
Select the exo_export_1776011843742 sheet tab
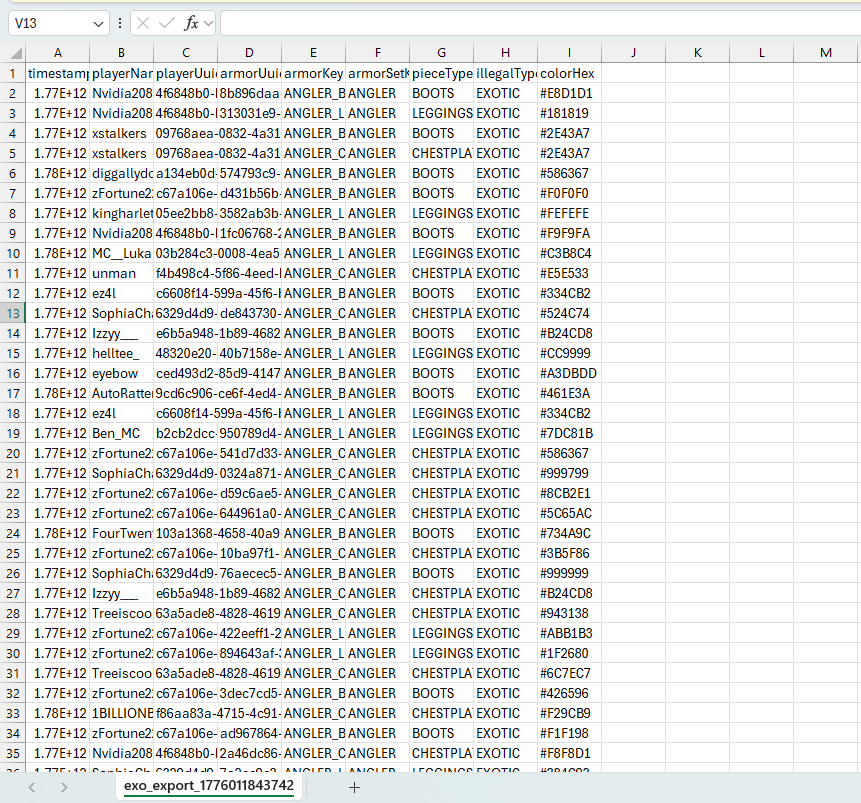click(x=209, y=785)
